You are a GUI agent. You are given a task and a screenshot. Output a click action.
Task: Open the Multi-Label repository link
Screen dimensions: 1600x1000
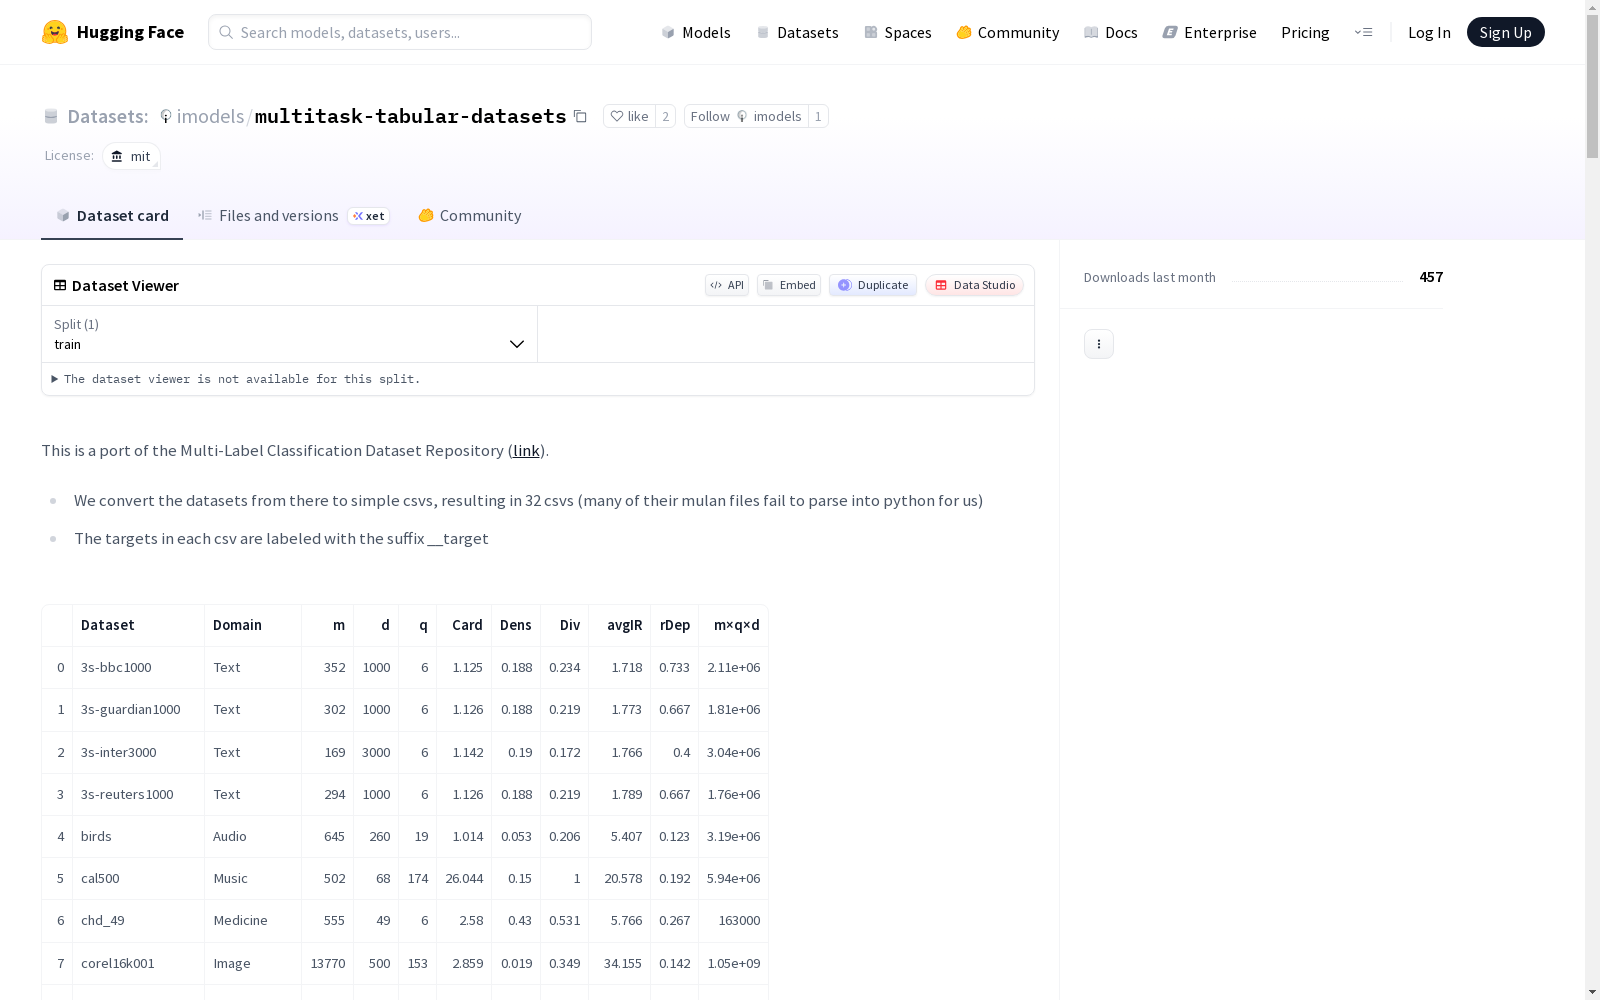tap(526, 450)
